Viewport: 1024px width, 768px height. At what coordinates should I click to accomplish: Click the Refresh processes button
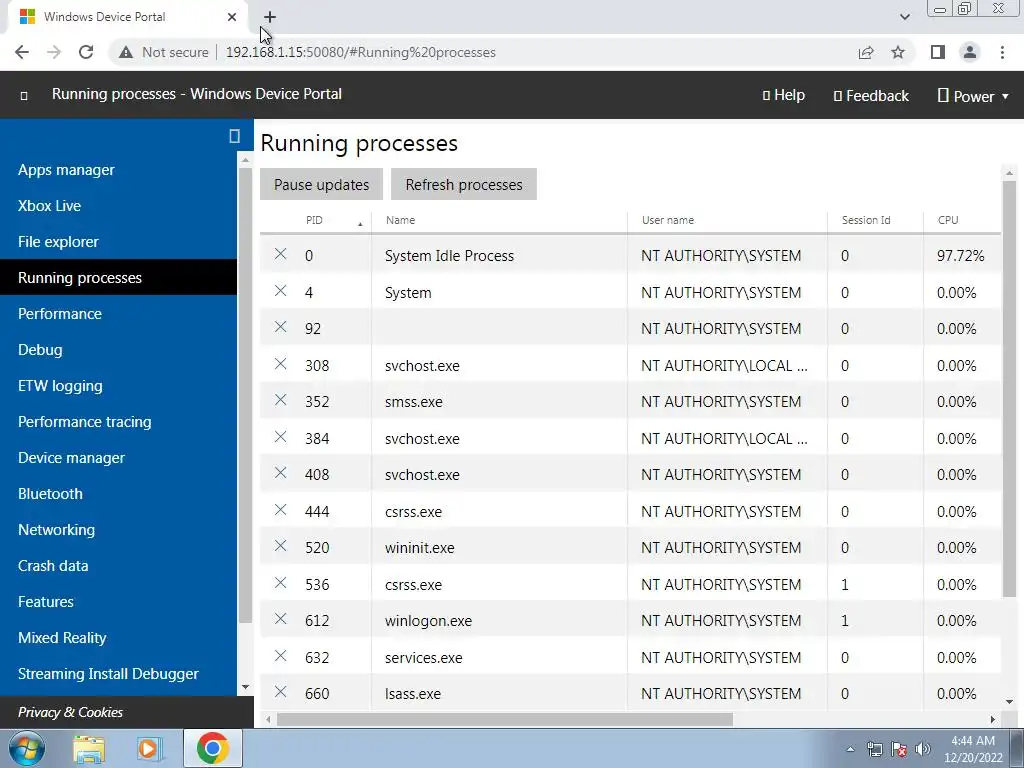click(x=464, y=184)
